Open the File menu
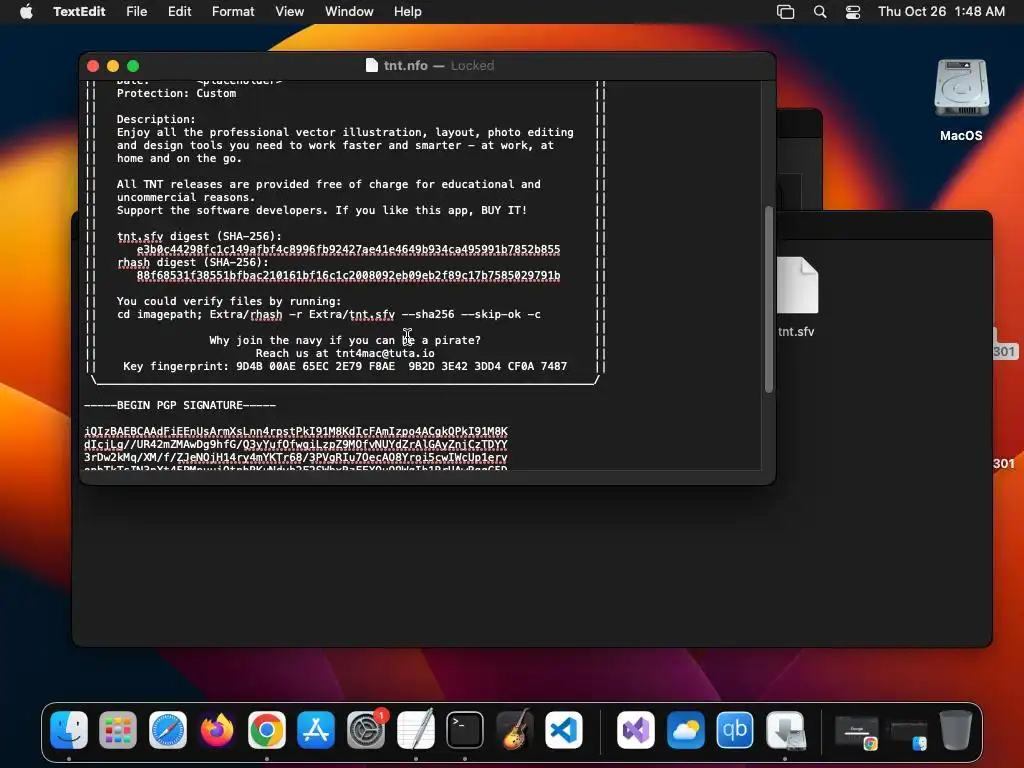Screen dimensions: 1024x768 click(136, 12)
